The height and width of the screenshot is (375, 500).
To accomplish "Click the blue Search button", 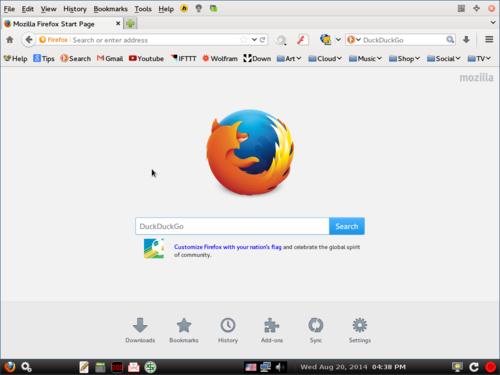I will pos(347,226).
